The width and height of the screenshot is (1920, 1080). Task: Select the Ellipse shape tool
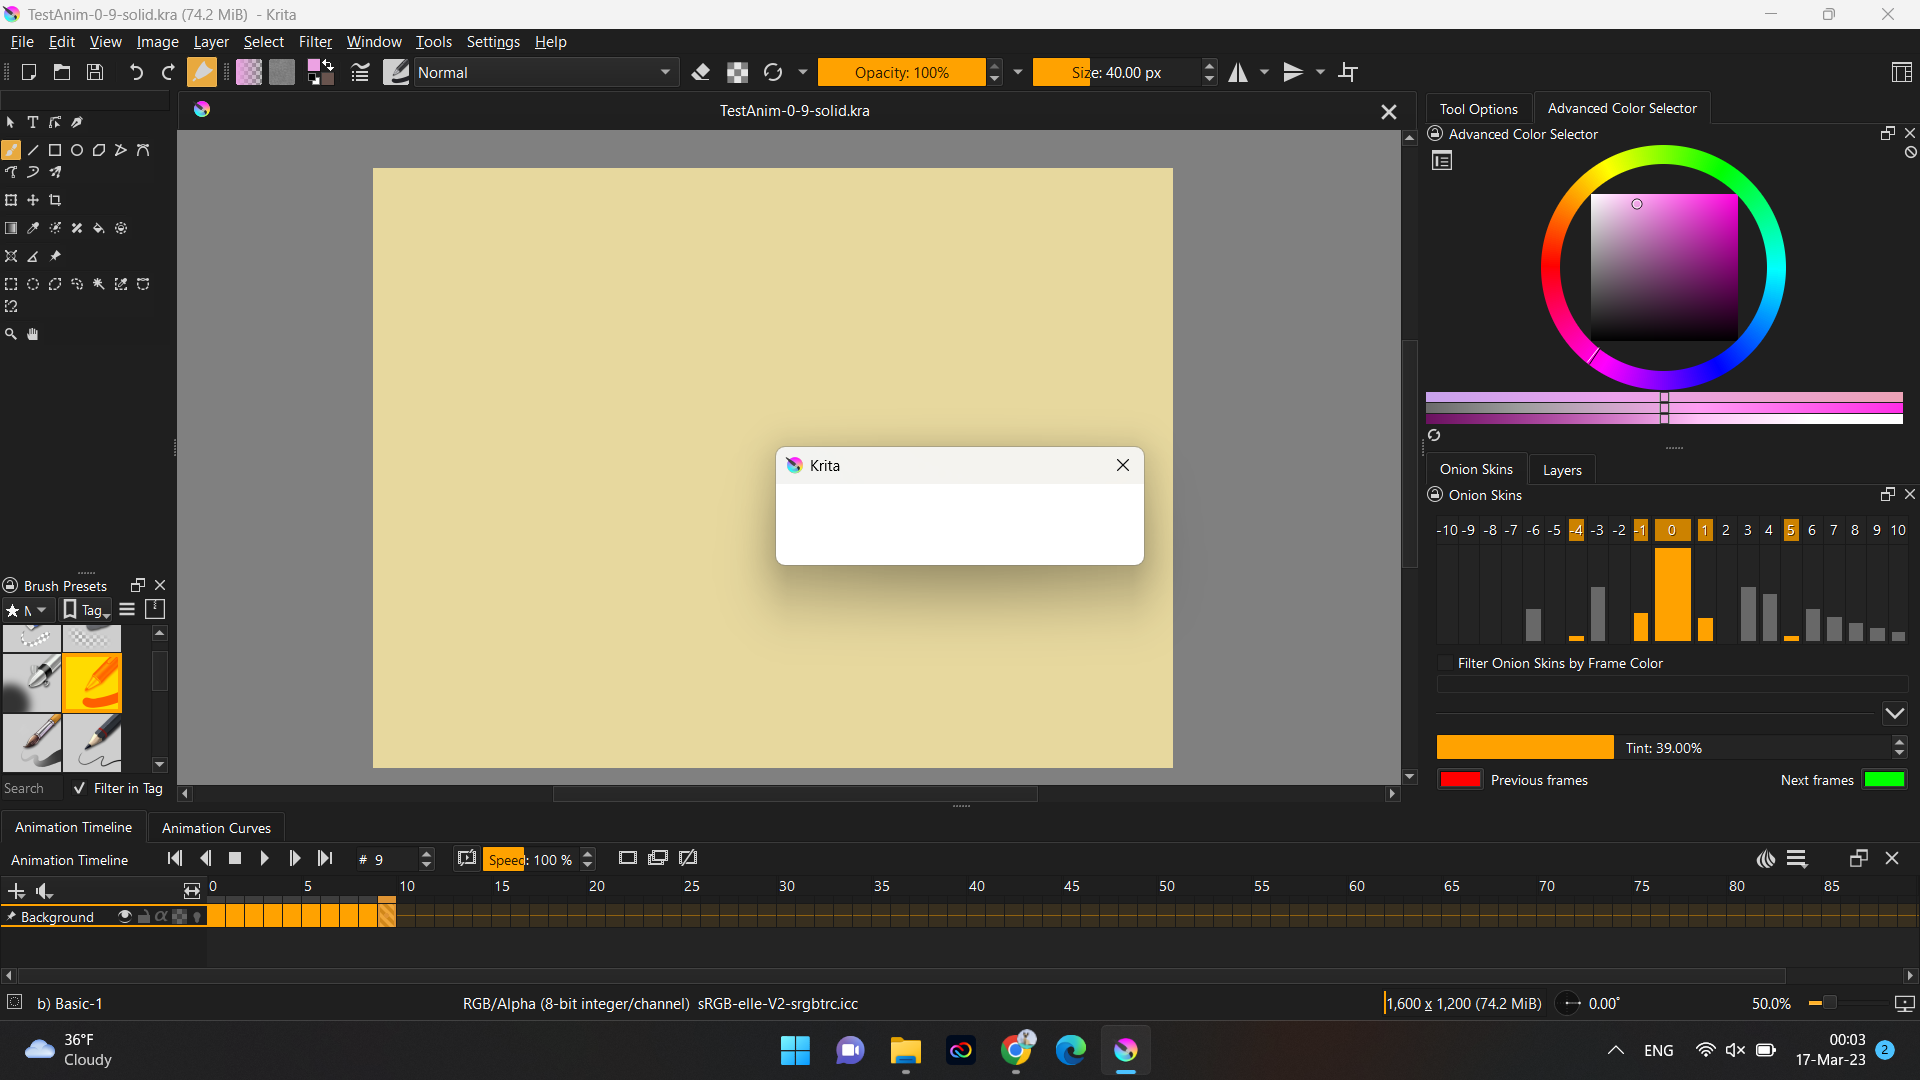[x=77, y=150]
